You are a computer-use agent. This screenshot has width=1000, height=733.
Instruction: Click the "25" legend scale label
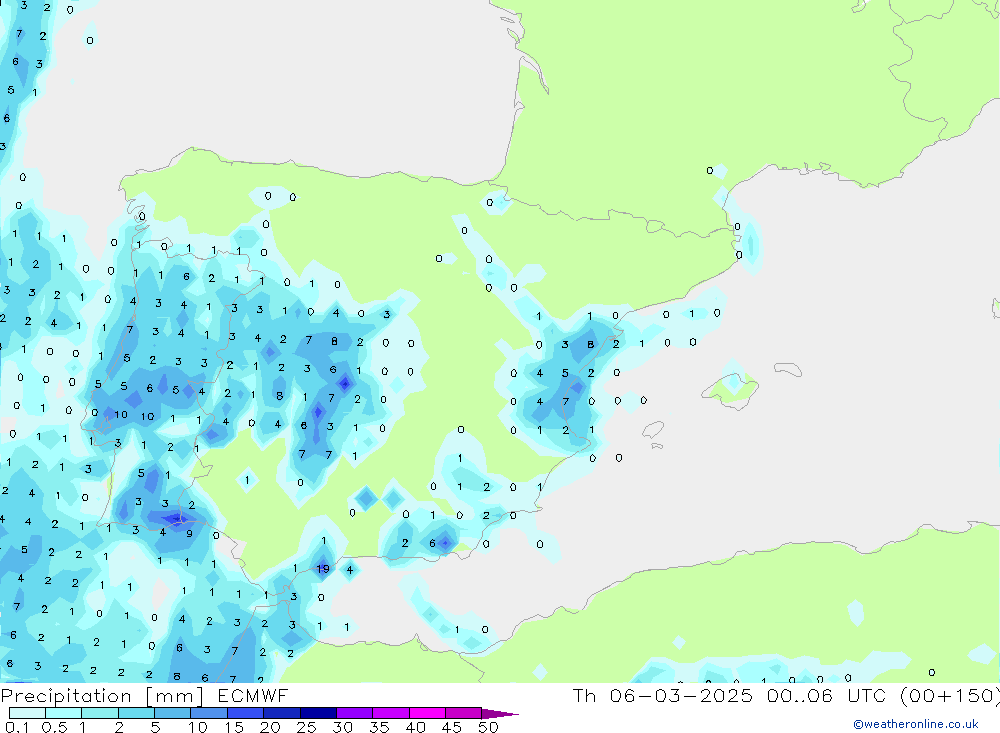click(307, 727)
